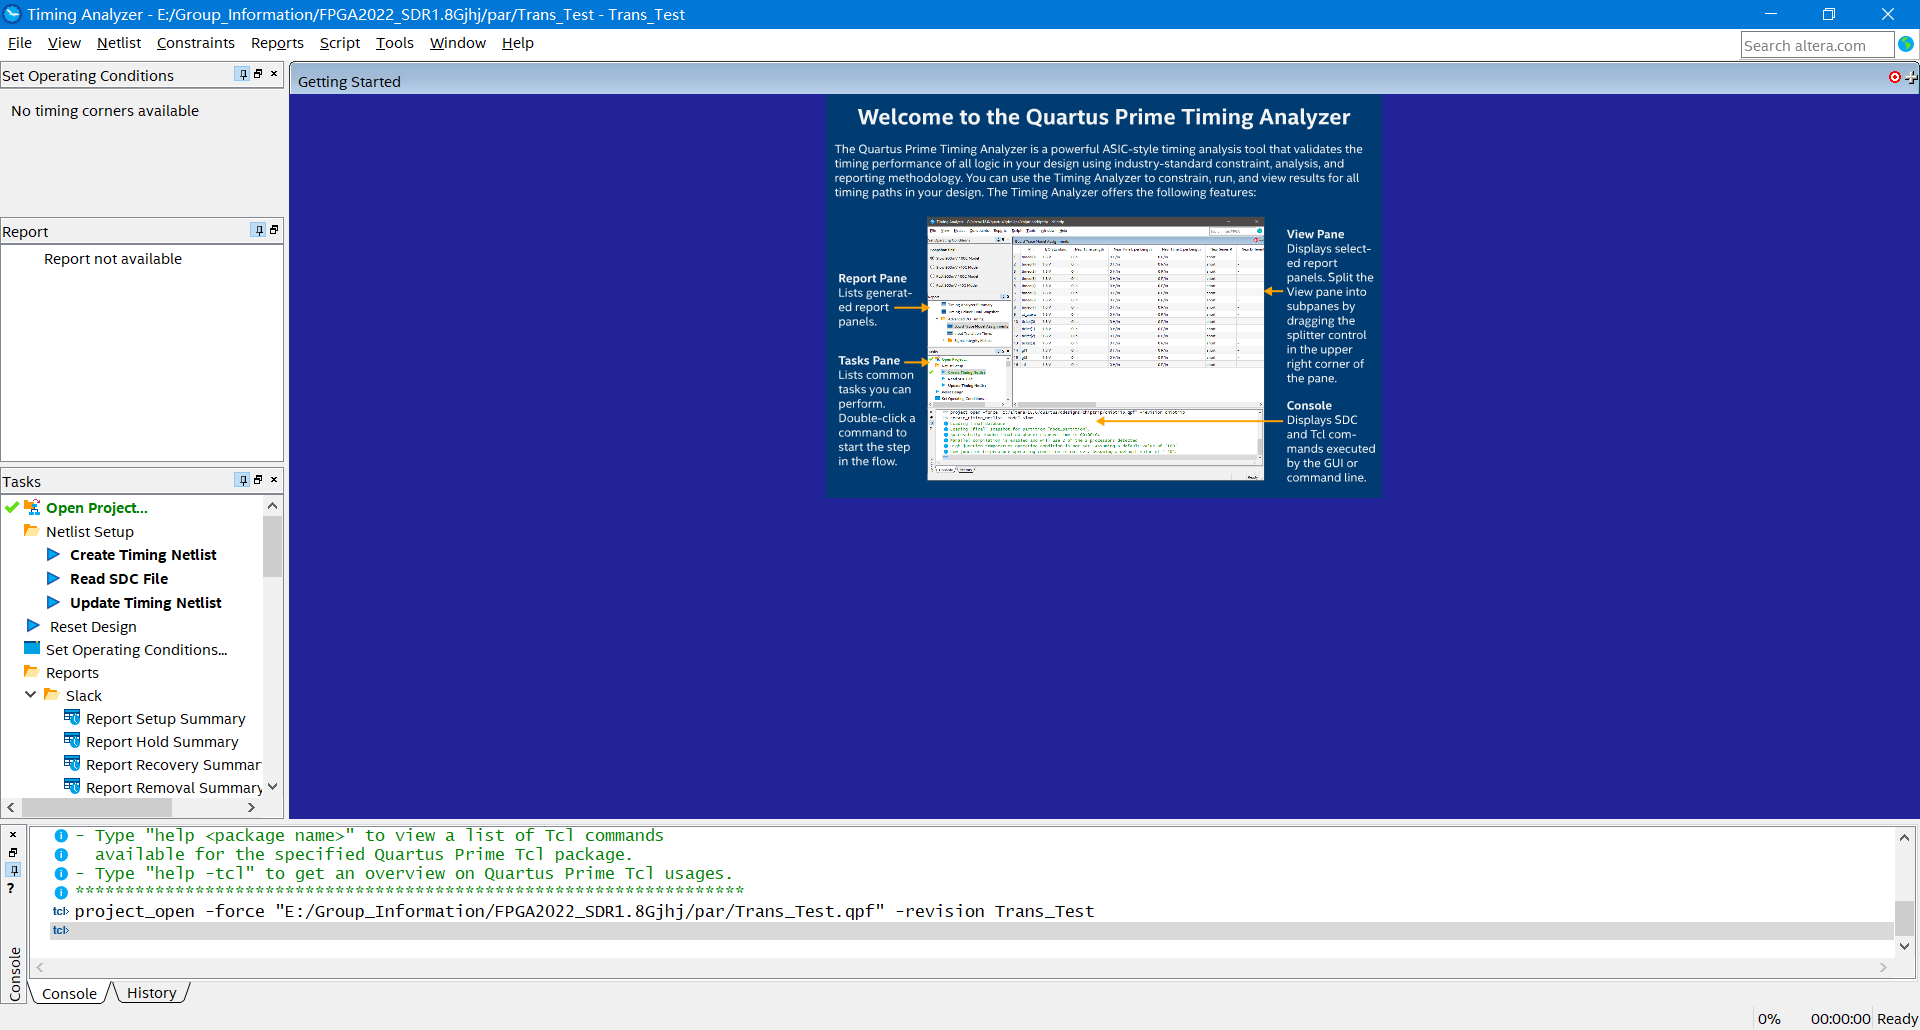1920x1030 pixels.
Task: Toggle the Report panel pin
Action: coord(258,230)
